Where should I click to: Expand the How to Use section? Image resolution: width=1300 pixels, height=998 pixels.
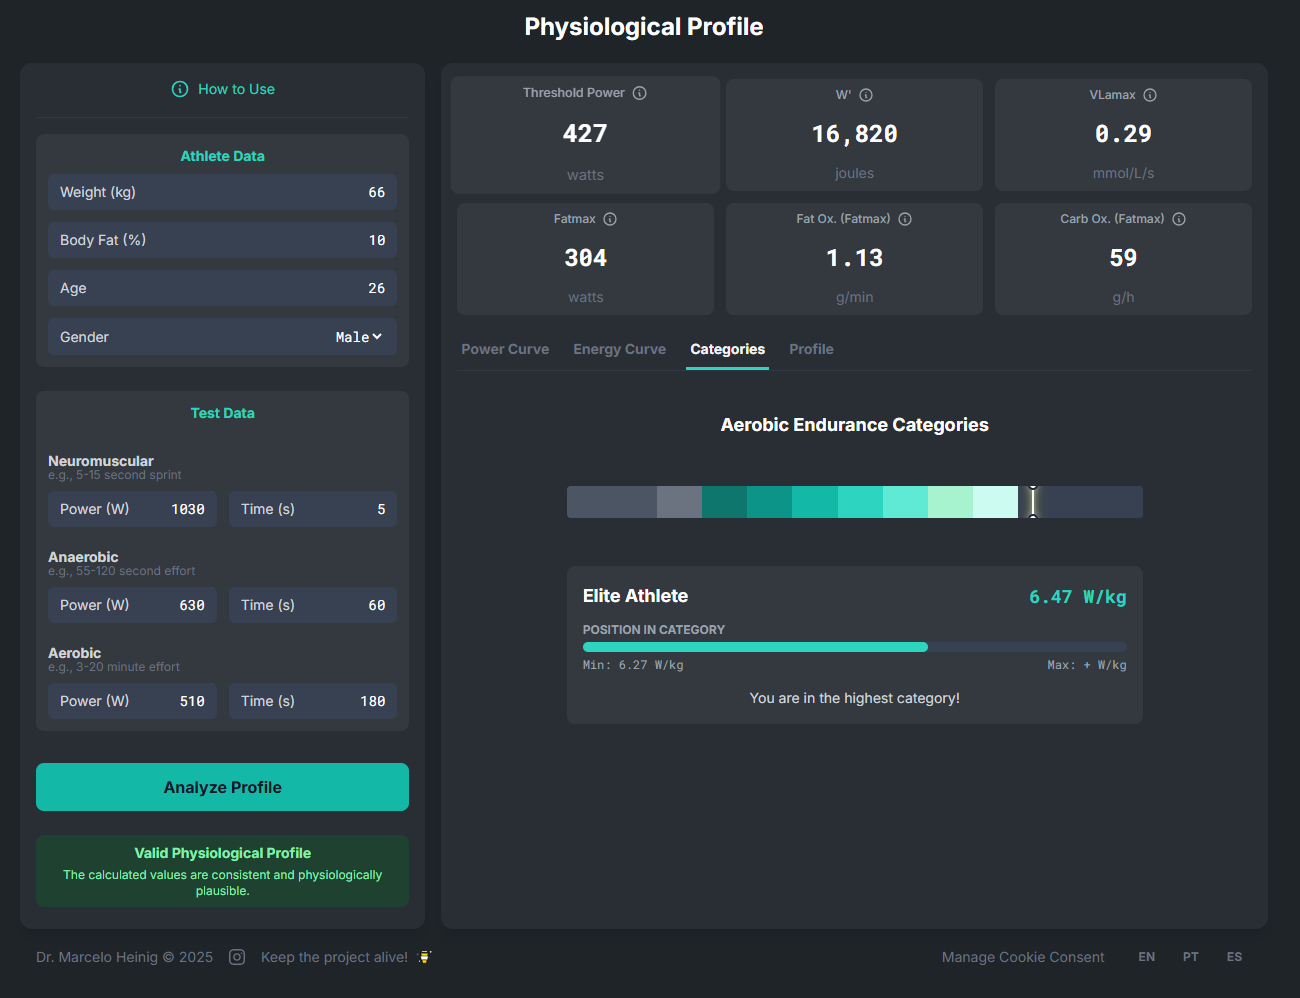223,89
